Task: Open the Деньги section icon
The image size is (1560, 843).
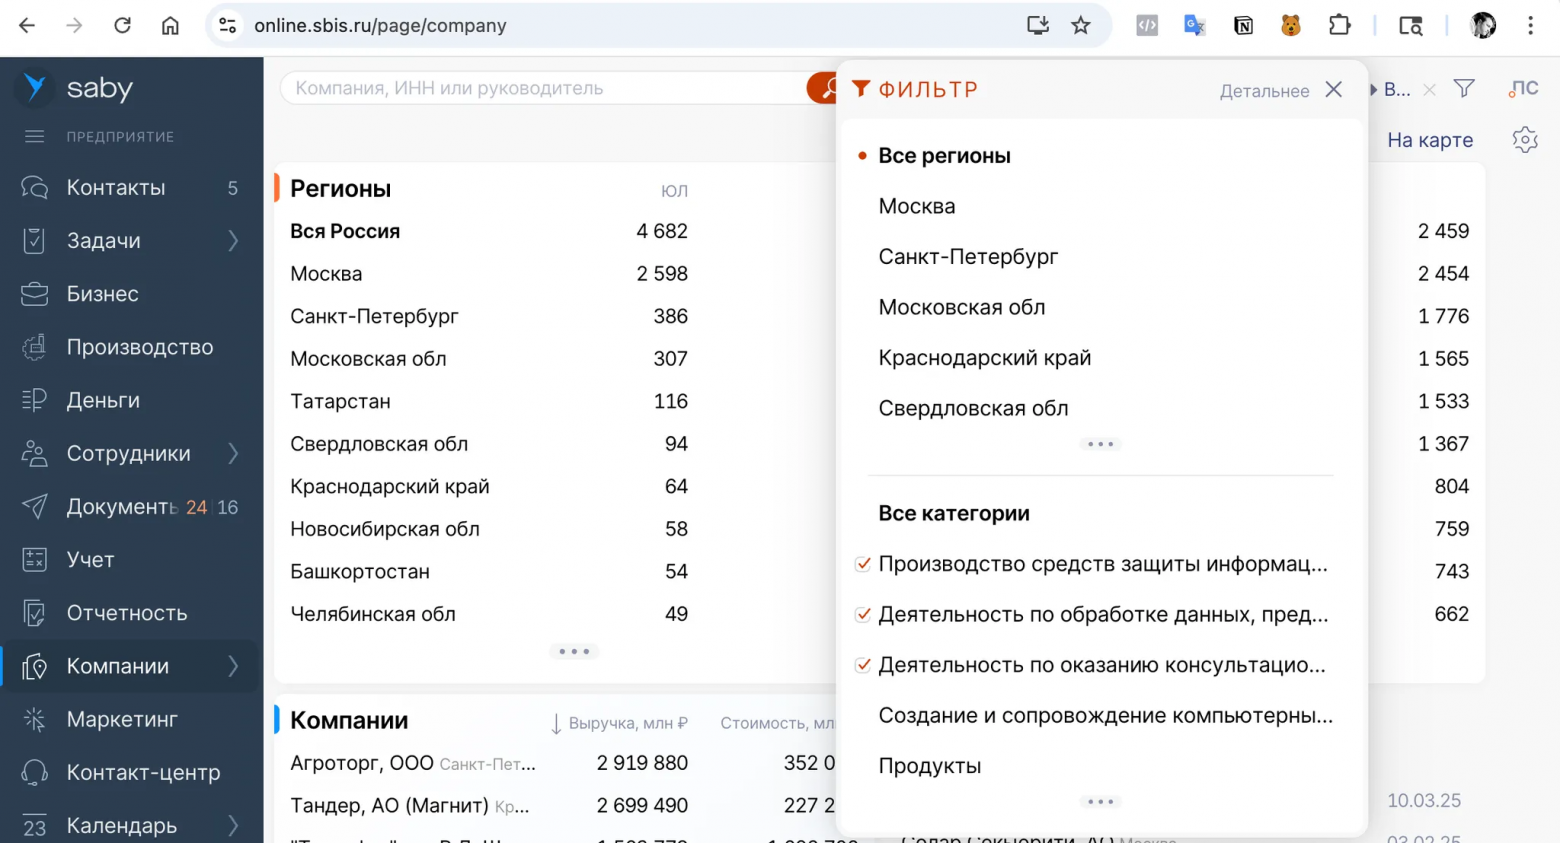Action: pyautogui.click(x=33, y=400)
